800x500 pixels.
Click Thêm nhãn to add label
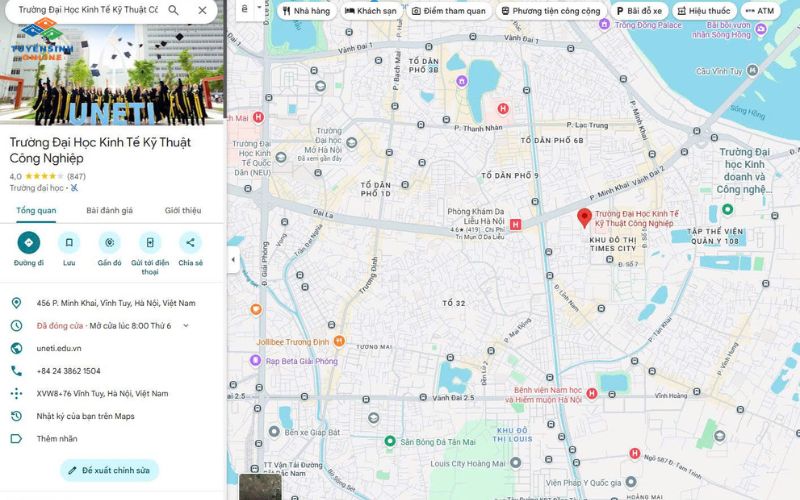pyautogui.click(x=57, y=439)
